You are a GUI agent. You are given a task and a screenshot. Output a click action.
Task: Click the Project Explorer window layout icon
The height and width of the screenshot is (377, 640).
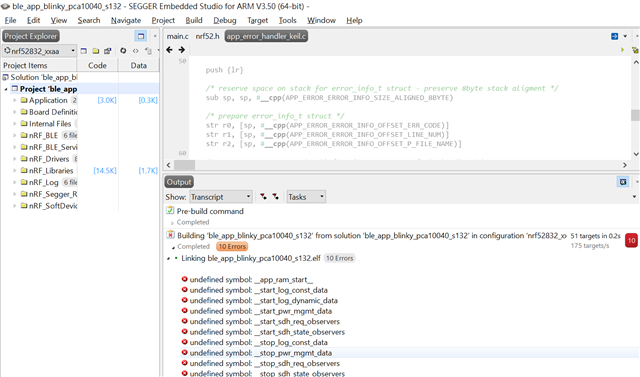[141, 36]
